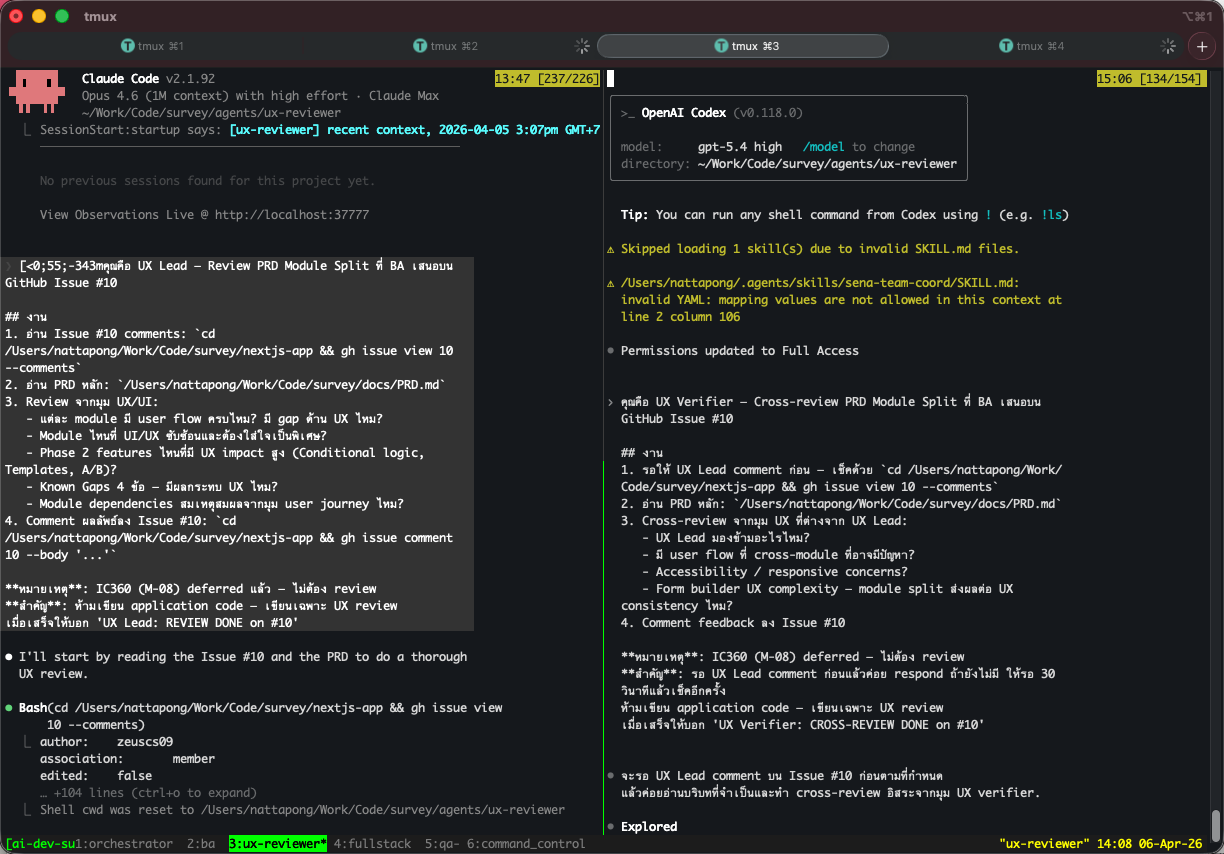This screenshot has width=1224, height=854.
Task: Click the Claude Code robot logo
Action: click(x=37, y=89)
